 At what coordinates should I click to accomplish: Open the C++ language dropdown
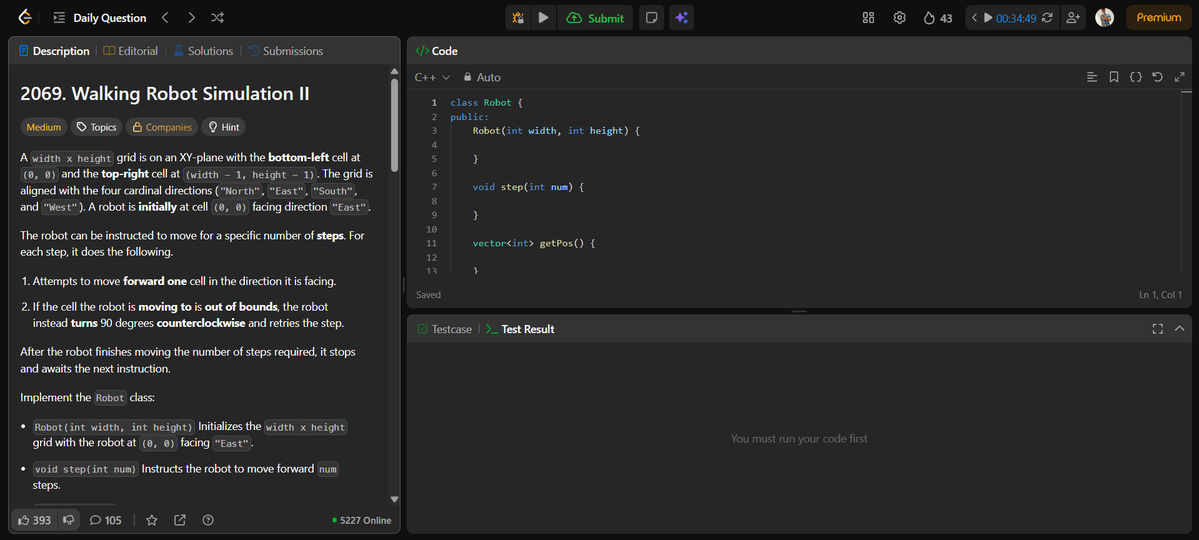[x=432, y=77]
